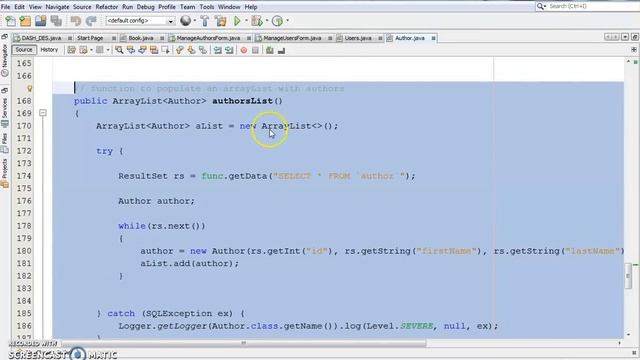The width and height of the screenshot is (640, 360).
Task: Toggle the History view button
Action: 49,50
